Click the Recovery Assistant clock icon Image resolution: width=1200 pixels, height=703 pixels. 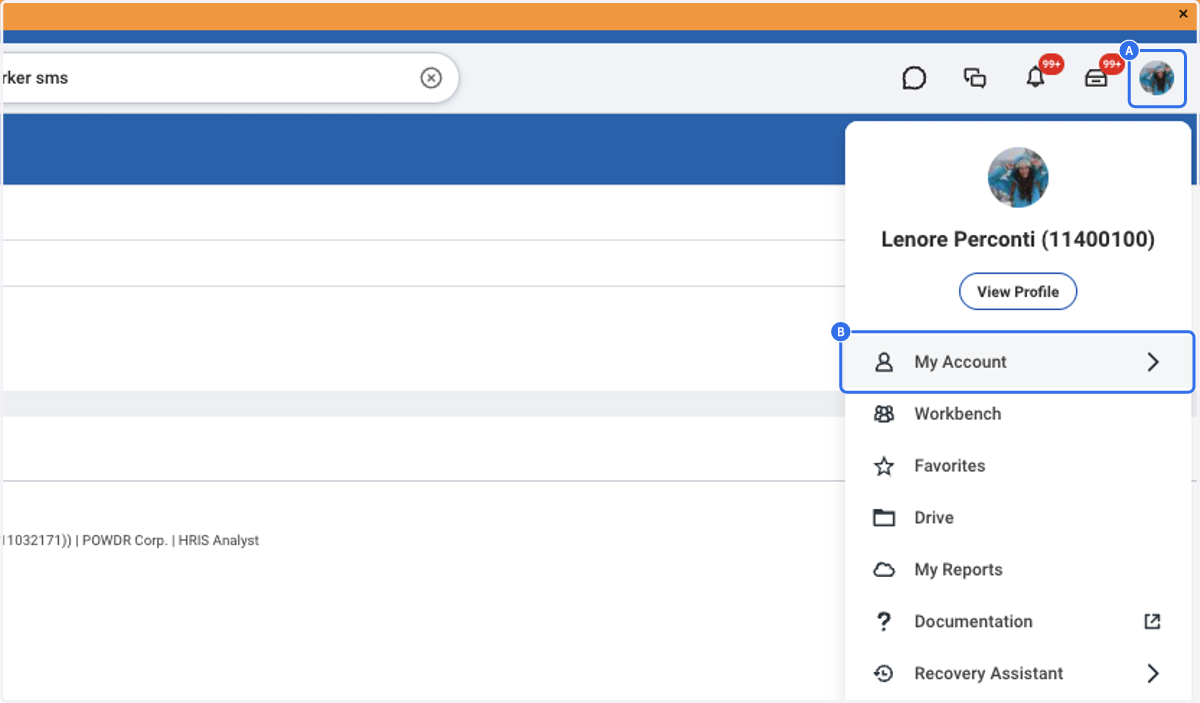[884, 674]
